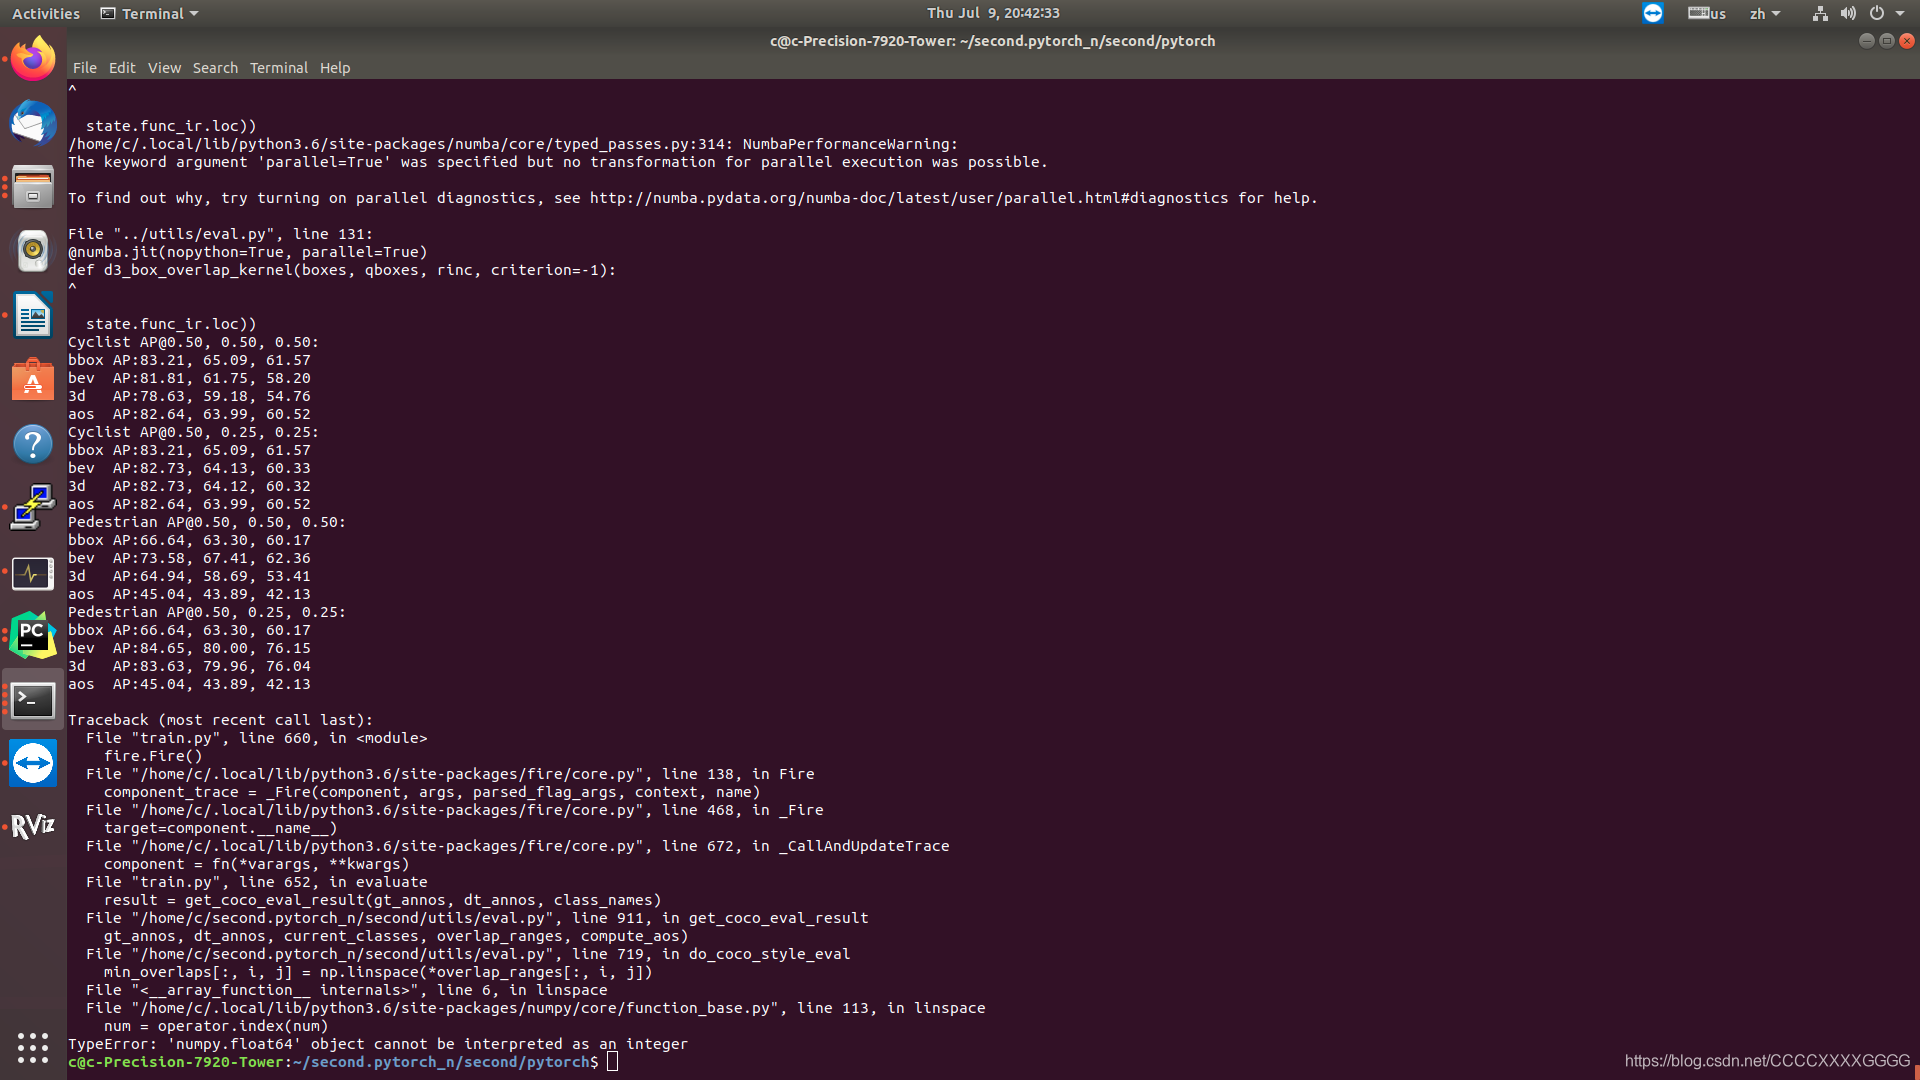Click the shell prompt cursor
The width and height of the screenshot is (1920, 1080).
pyautogui.click(x=612, y=1062)
